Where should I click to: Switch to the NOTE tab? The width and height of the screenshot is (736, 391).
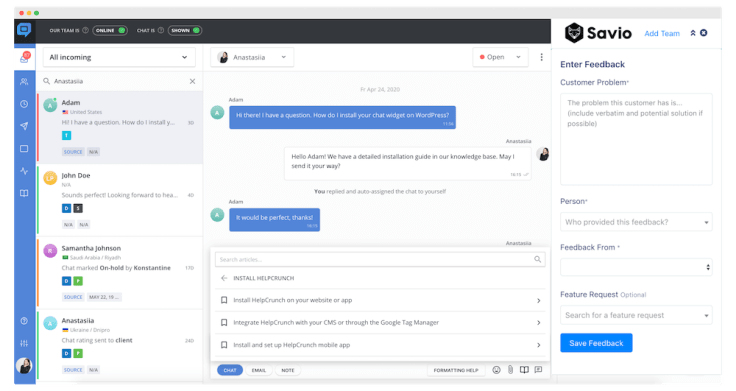coord(288,370)
